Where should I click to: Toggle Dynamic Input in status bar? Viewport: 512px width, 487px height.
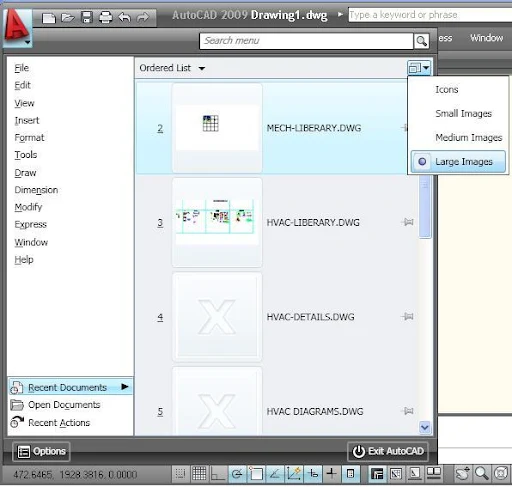point(313,474)
